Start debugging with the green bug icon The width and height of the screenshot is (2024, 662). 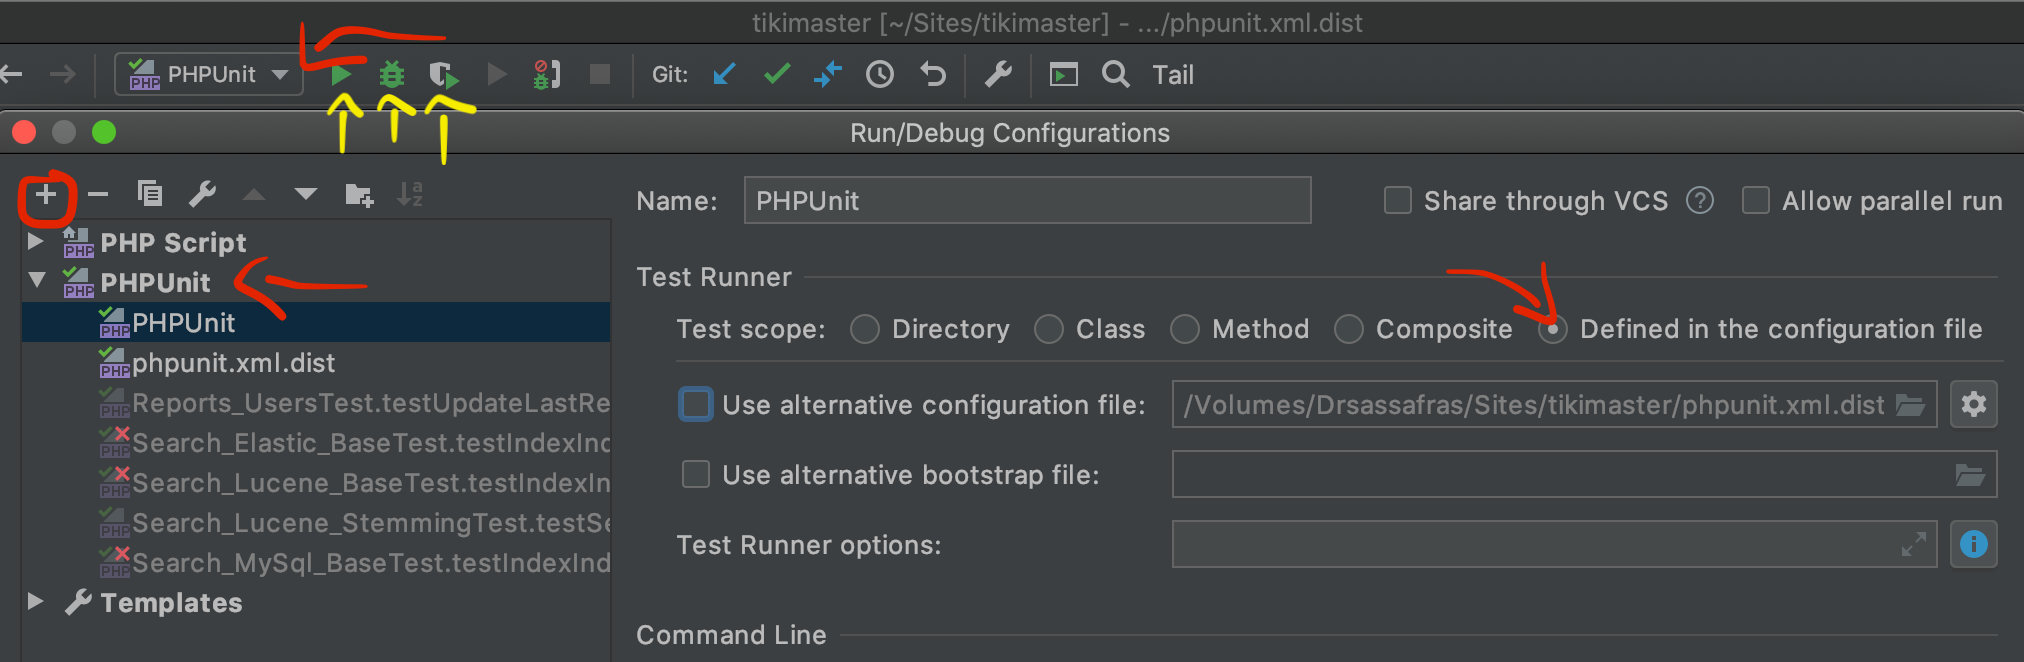point(392,75)
